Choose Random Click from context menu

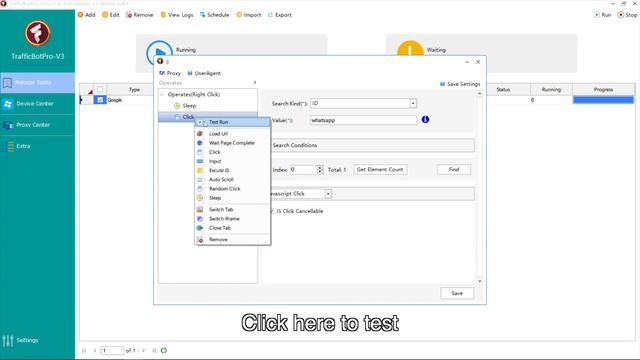pos(233,189)
